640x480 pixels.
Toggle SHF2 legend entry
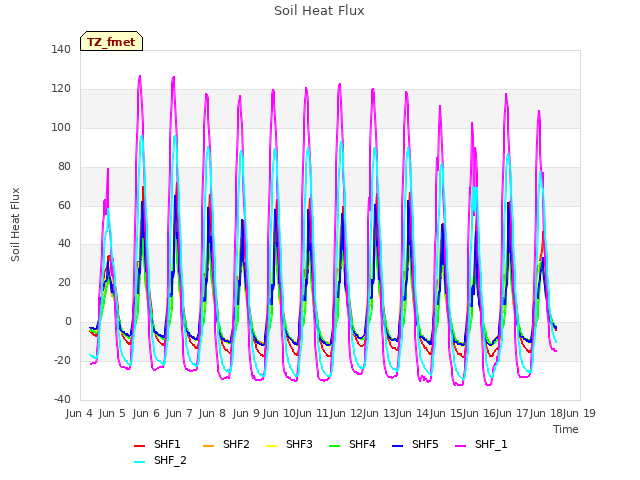pos(226,444)
